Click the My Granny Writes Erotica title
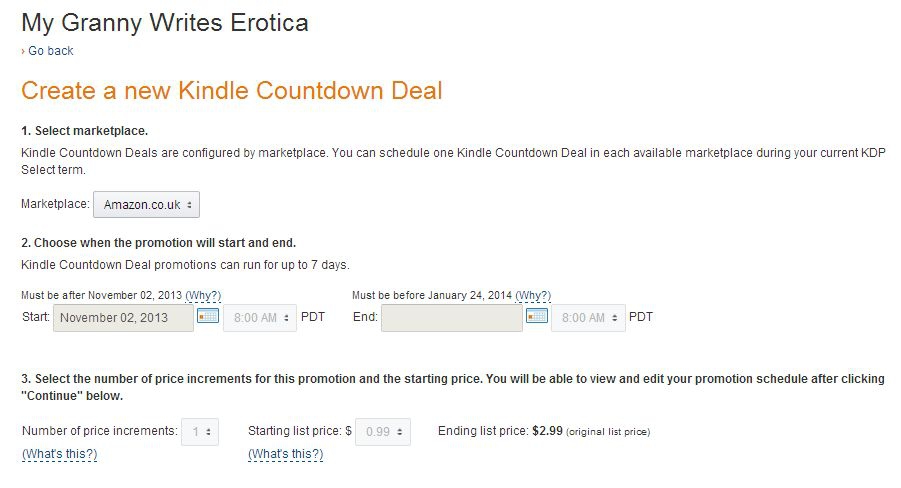 [x=165, y=23]
